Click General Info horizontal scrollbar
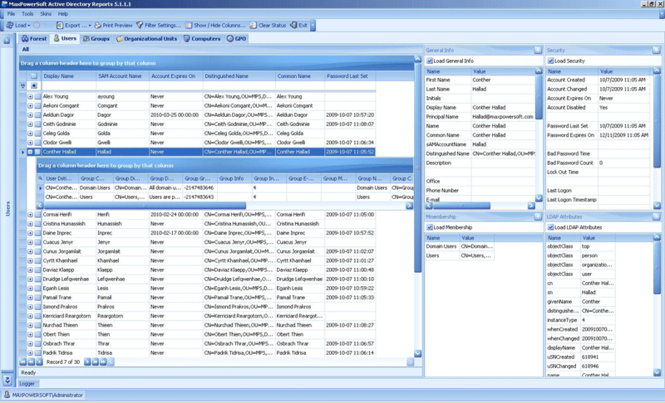Image resolution: width=665 pixels, height=403 pixels. pyautogui.click(x=461, y=206)
